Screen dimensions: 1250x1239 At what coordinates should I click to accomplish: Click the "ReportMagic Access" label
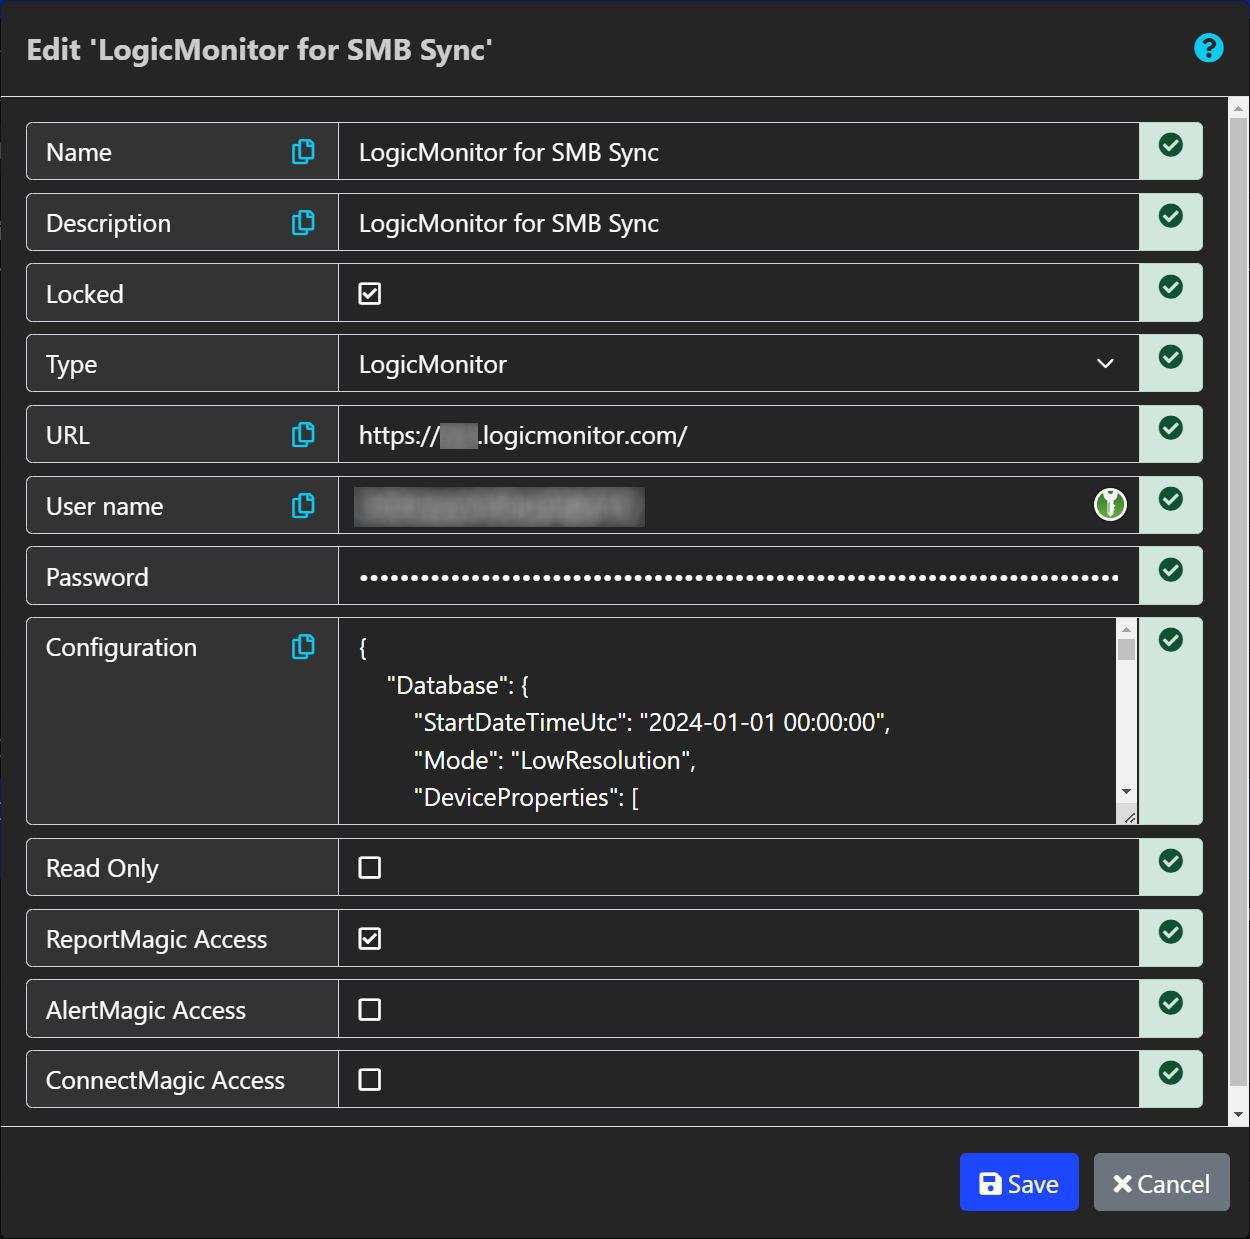point(157,939)
